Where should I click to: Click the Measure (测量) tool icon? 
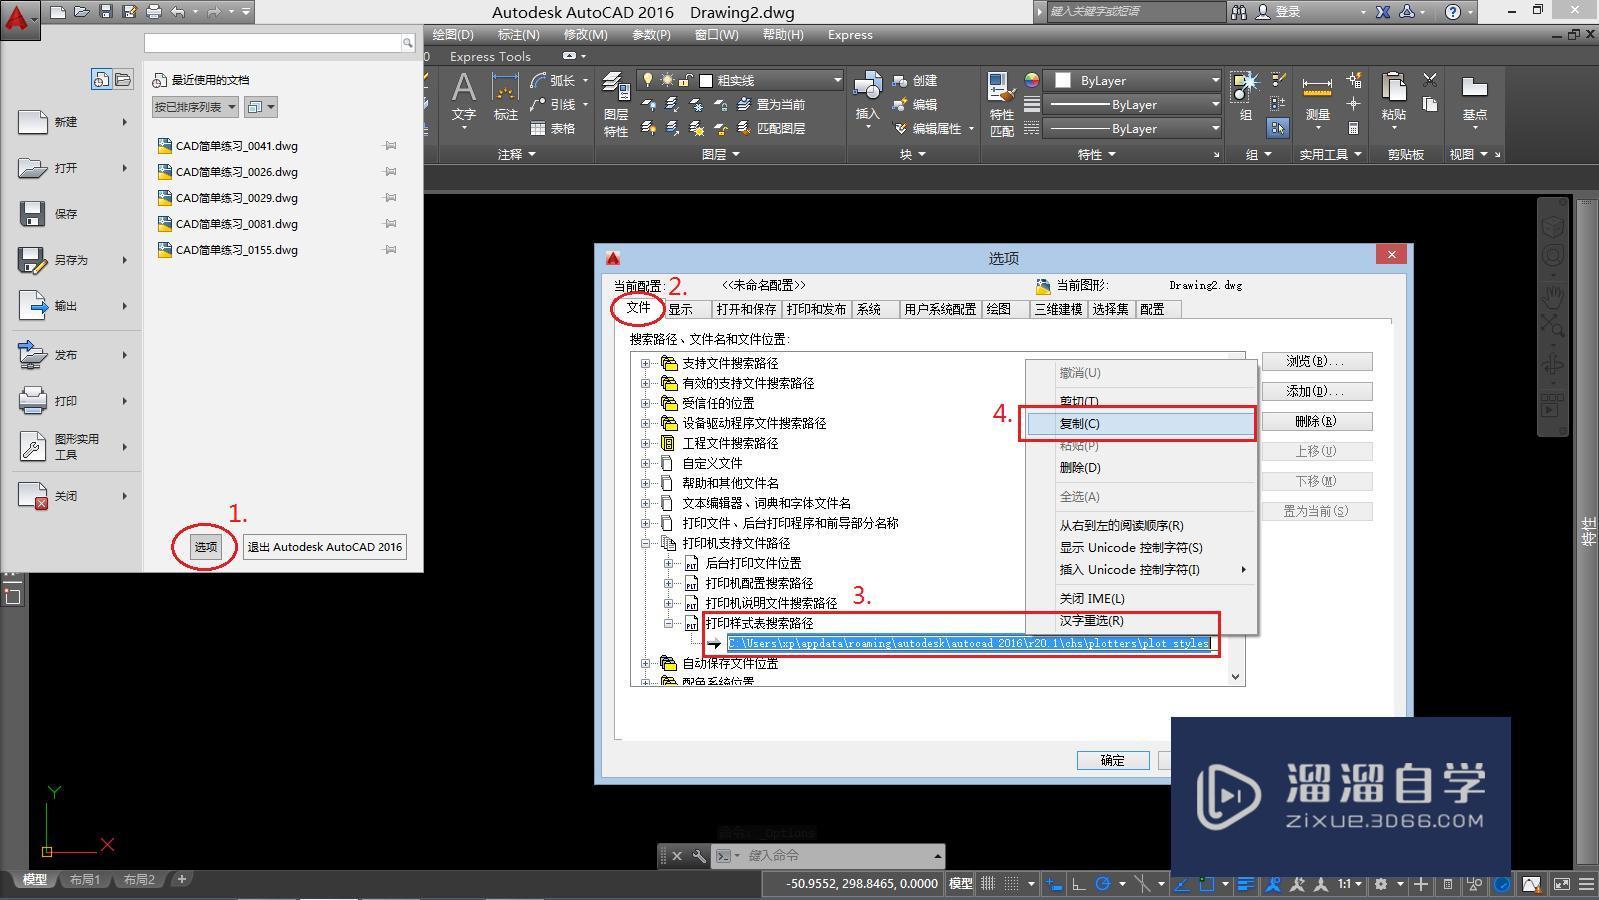[x=1317, y=88]
